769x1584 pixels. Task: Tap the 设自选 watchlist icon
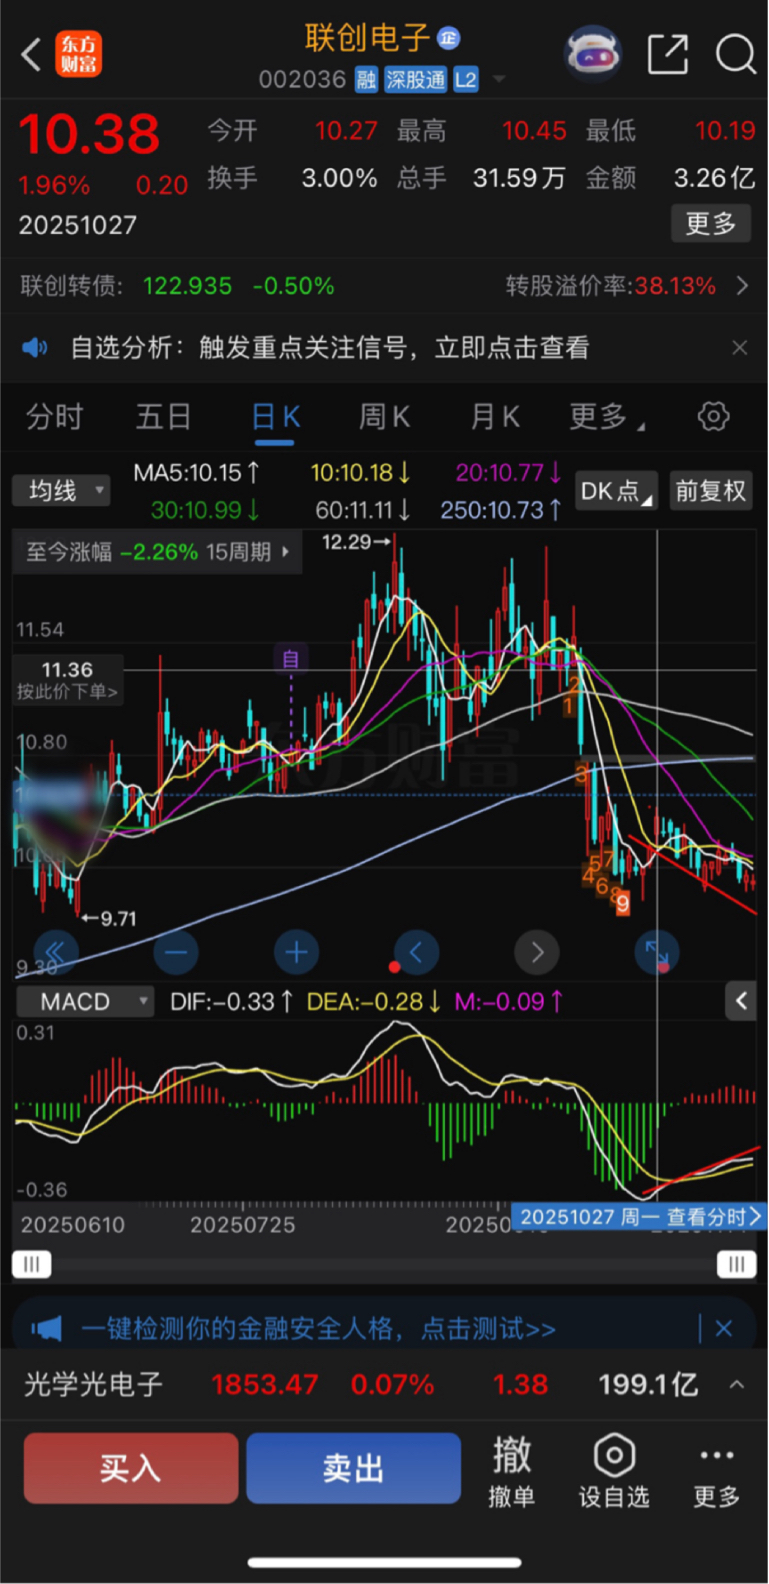point(614,1470)
